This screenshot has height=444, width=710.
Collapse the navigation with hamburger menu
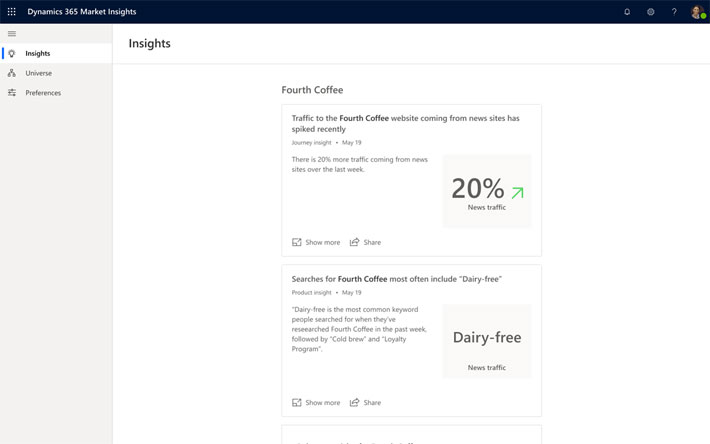12,34
